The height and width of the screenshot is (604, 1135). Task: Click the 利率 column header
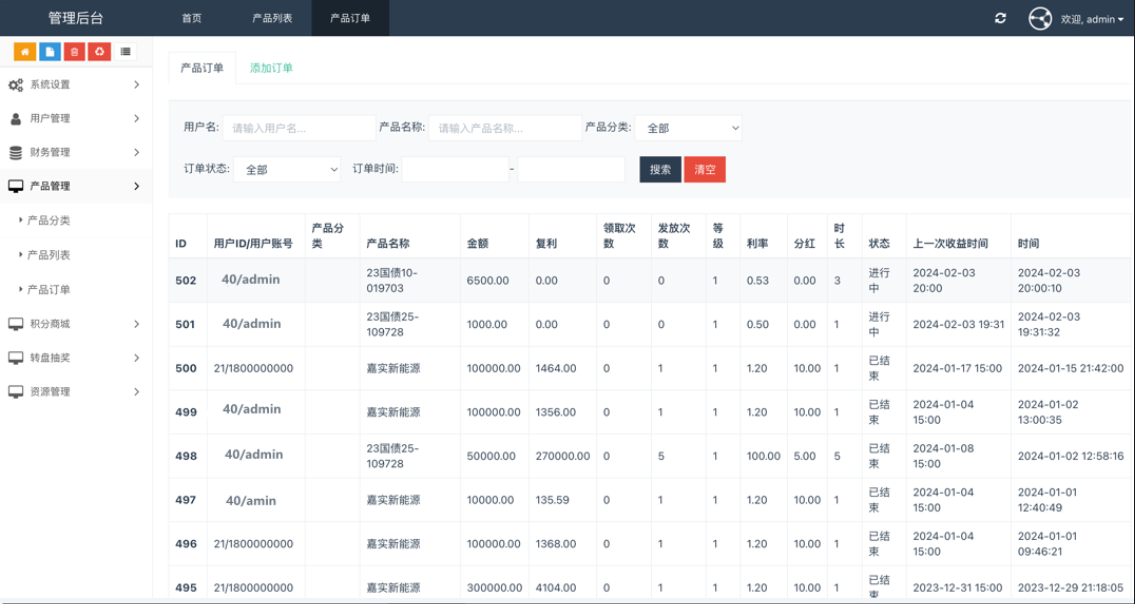pos(758,244)
